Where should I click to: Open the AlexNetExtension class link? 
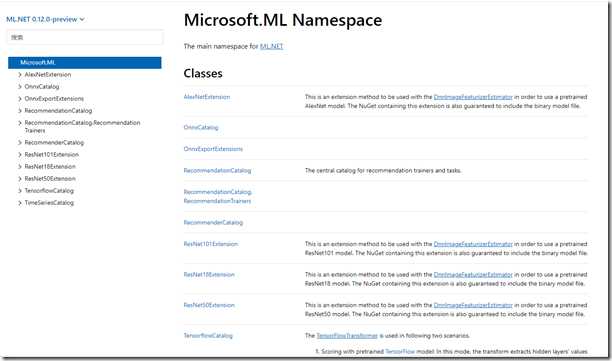point(207,97)
